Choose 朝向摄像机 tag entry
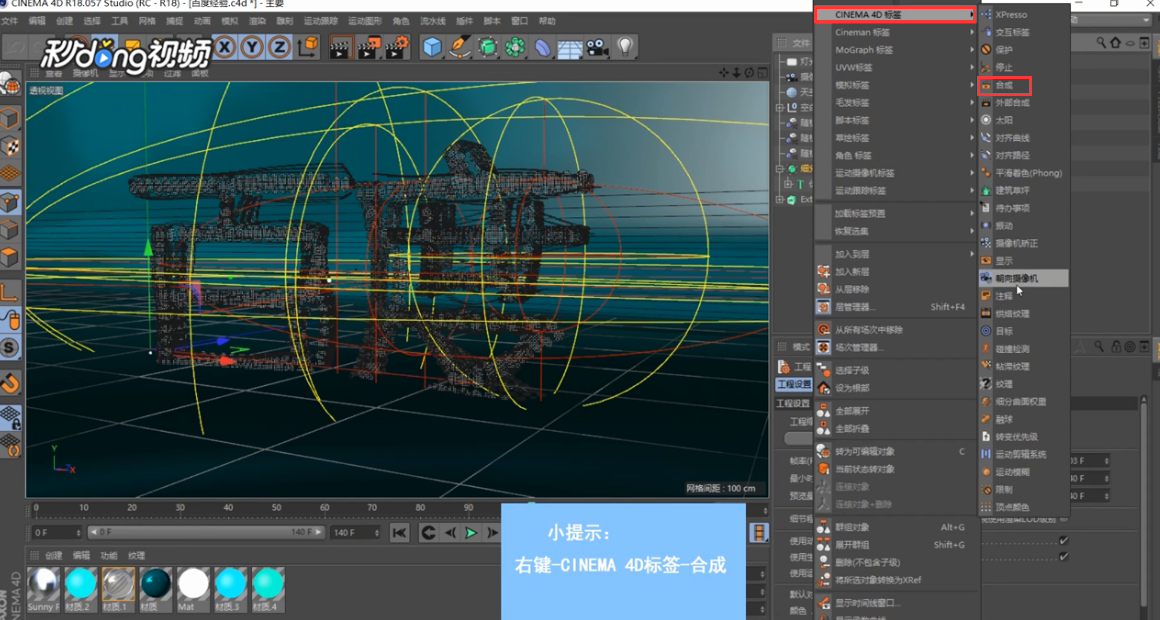 (1025, 279)
